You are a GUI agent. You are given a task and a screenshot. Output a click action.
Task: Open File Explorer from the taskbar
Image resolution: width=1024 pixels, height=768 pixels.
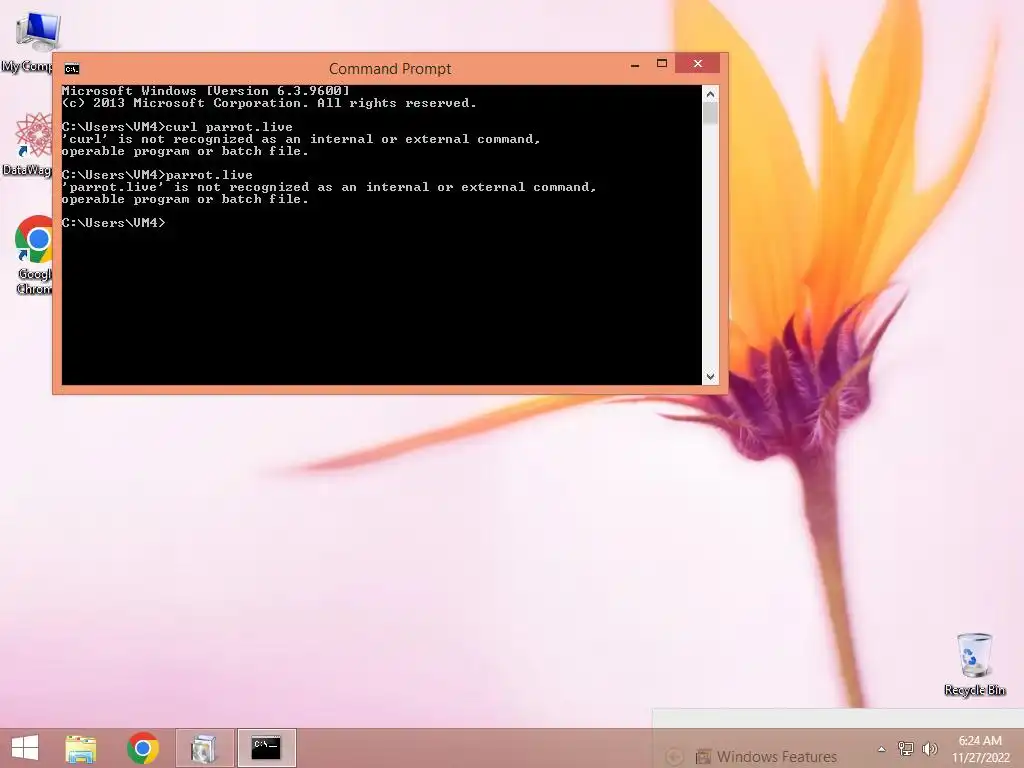pyautogui.click(x=81, y=748)
